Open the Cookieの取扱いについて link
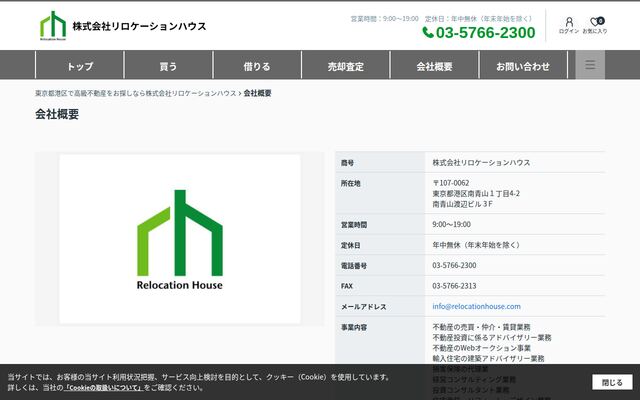 pyautogui.click(x=104, y=387)
